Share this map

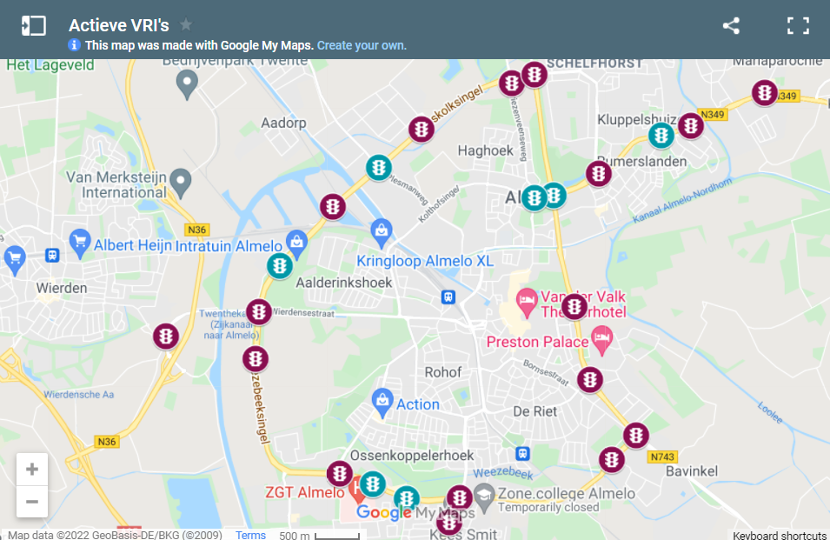click(731, 25)
